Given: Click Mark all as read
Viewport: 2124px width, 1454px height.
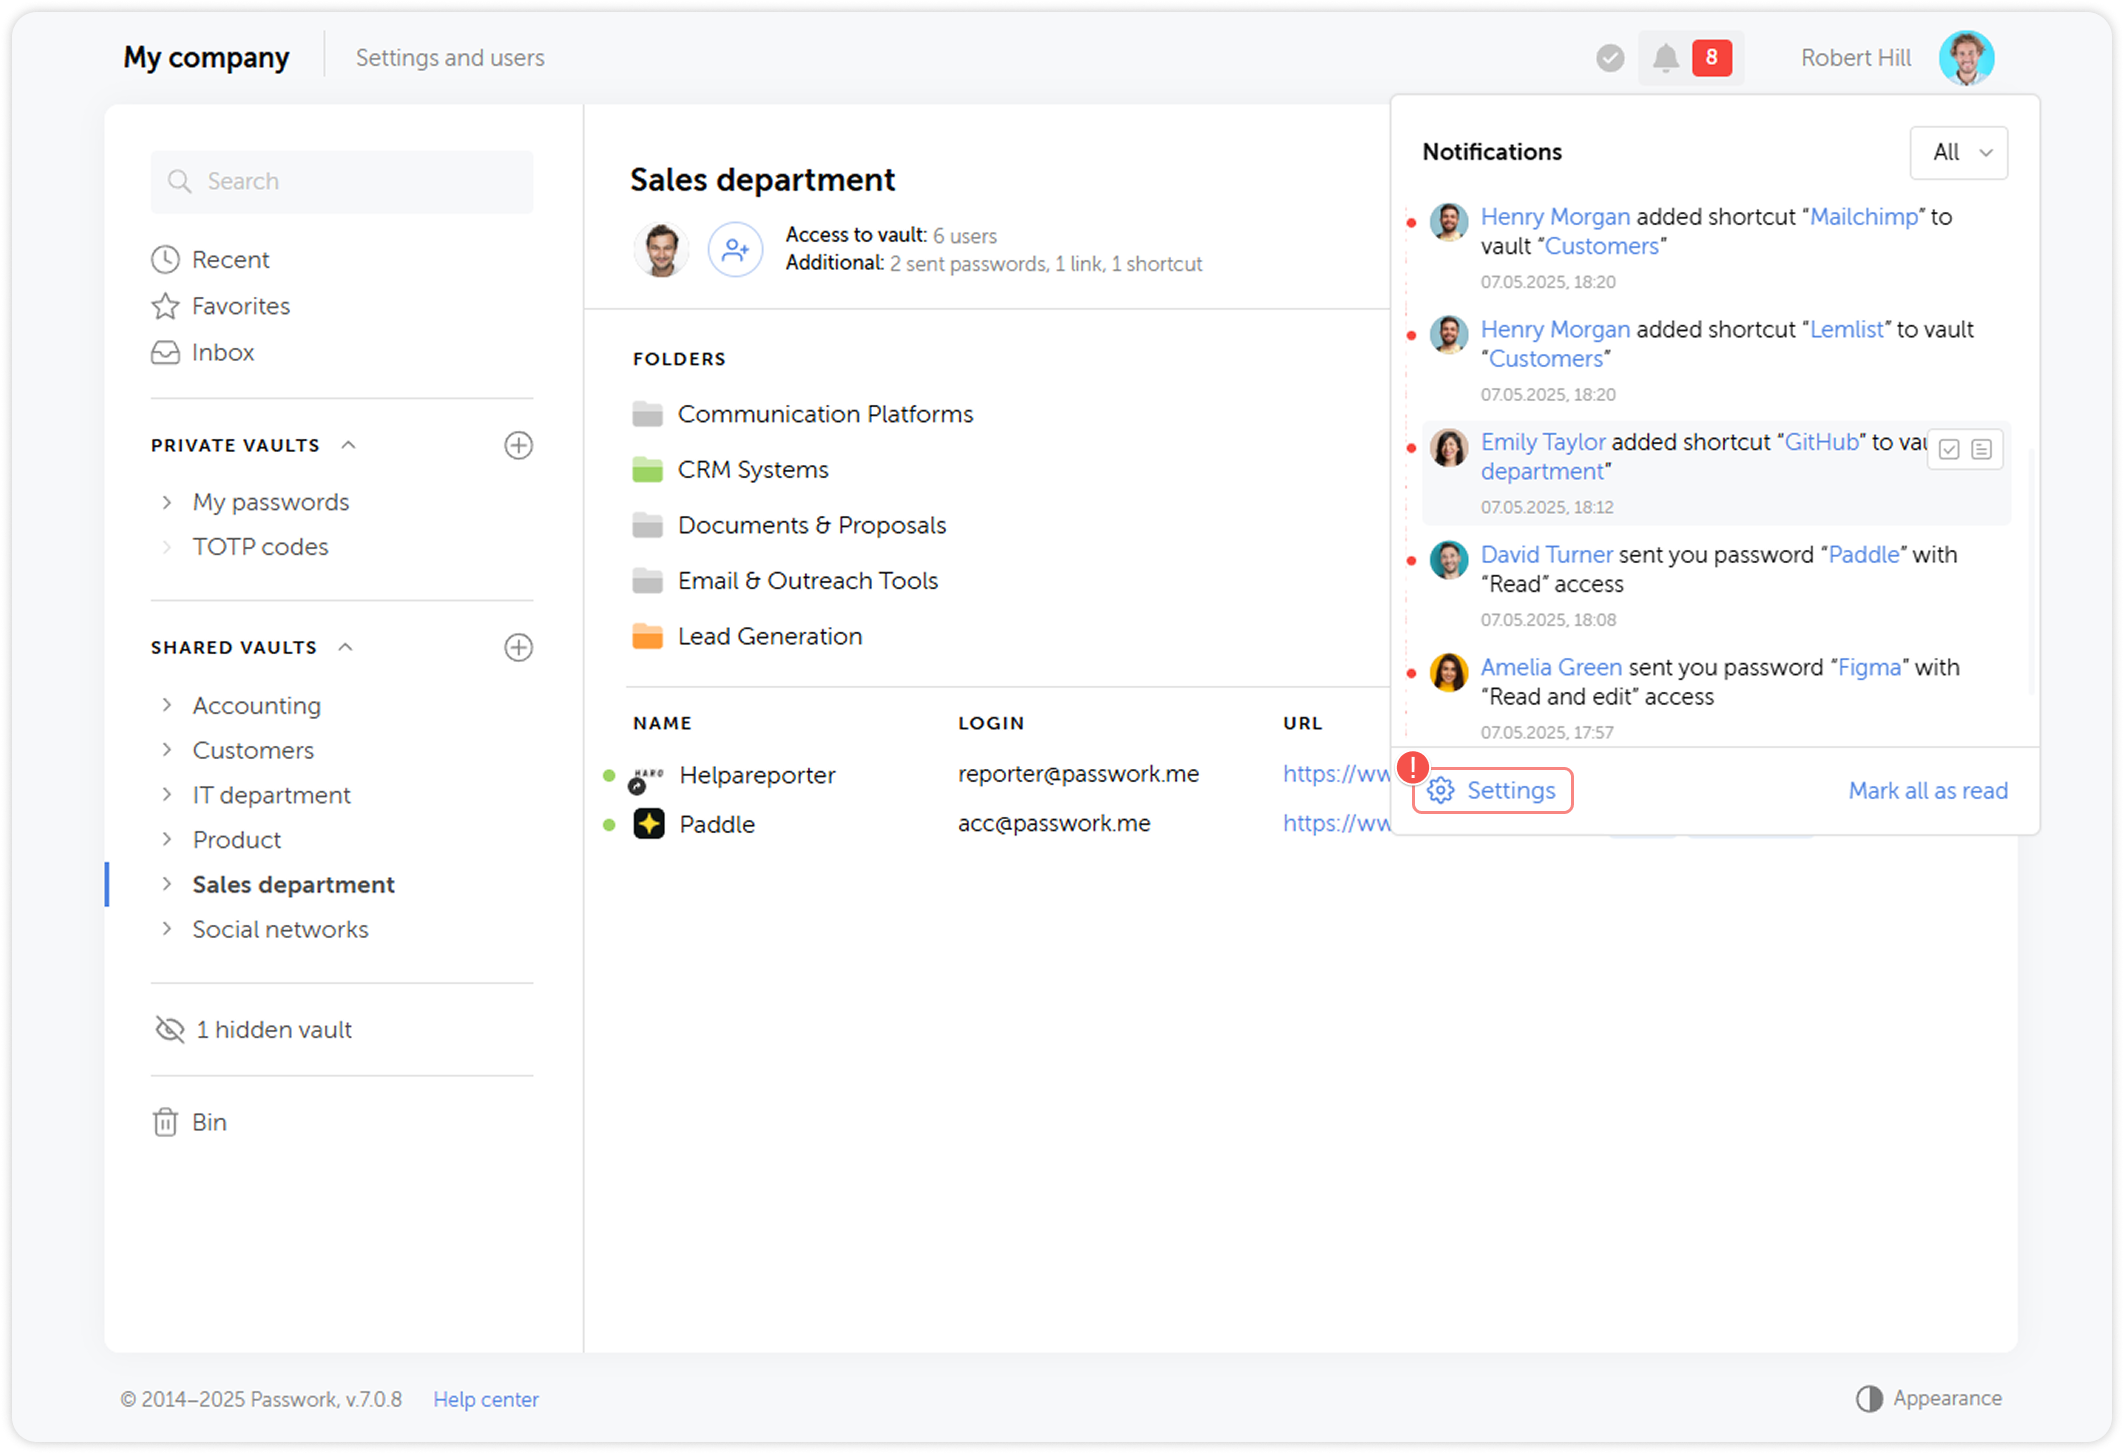Looking at the screenshot, I should click(x=1928, y=790).
